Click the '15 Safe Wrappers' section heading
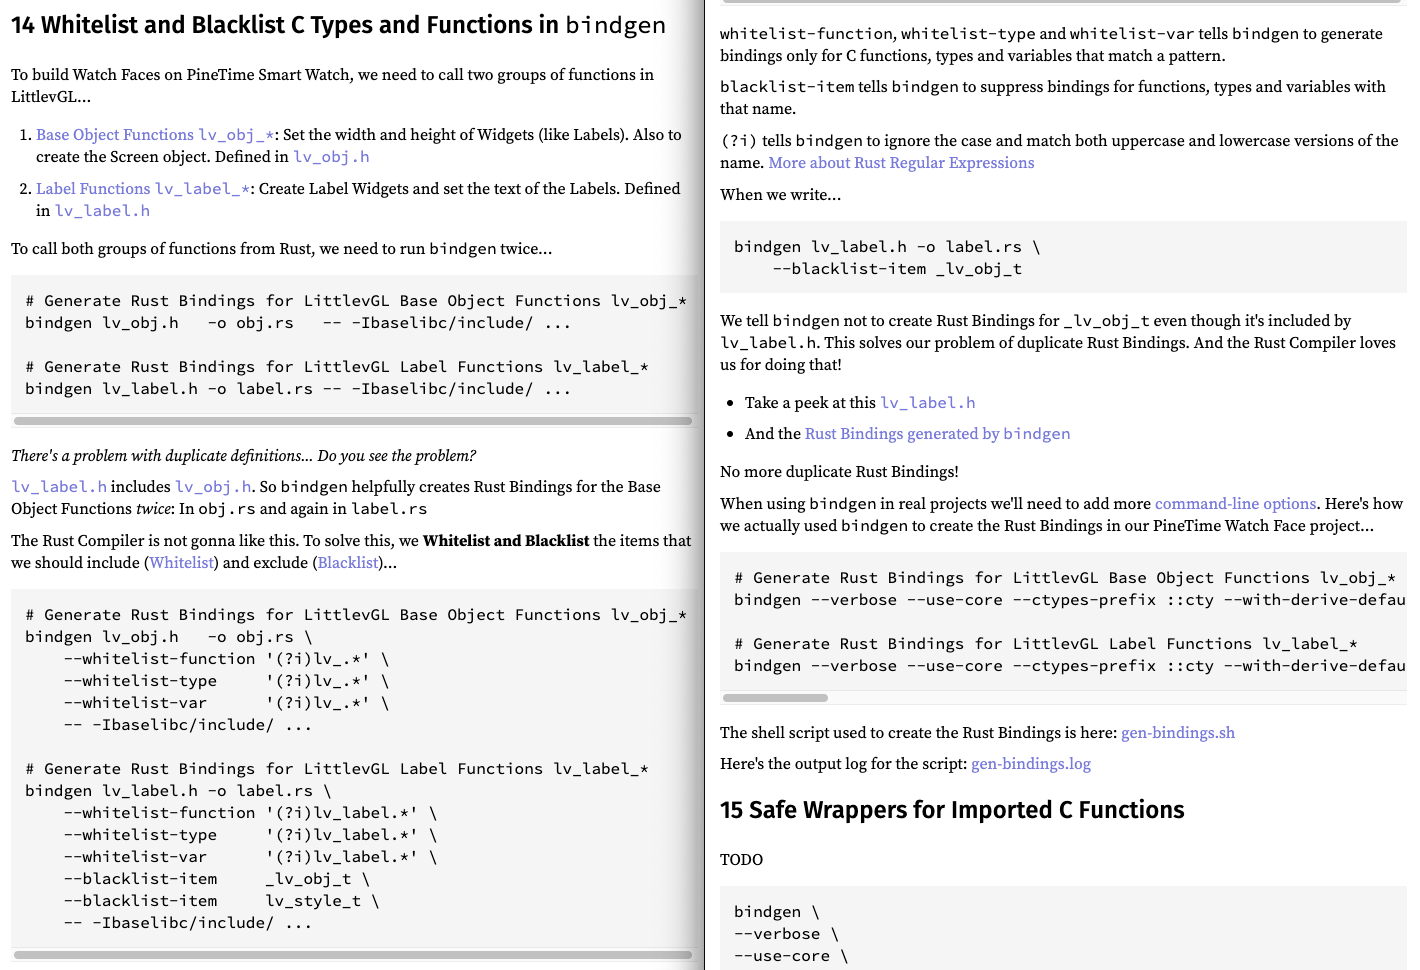 [x=951, y=810]
